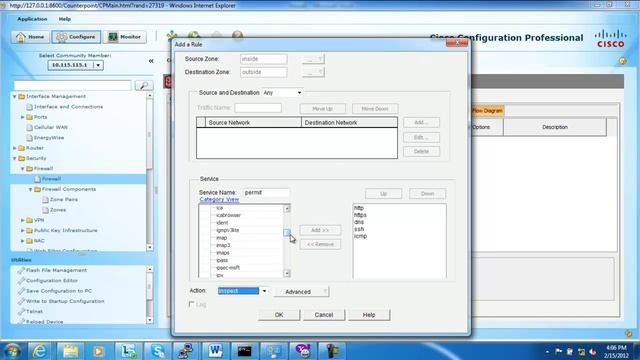
Task: Cancel the Add a Rule dialog
Action: (324, 315)
